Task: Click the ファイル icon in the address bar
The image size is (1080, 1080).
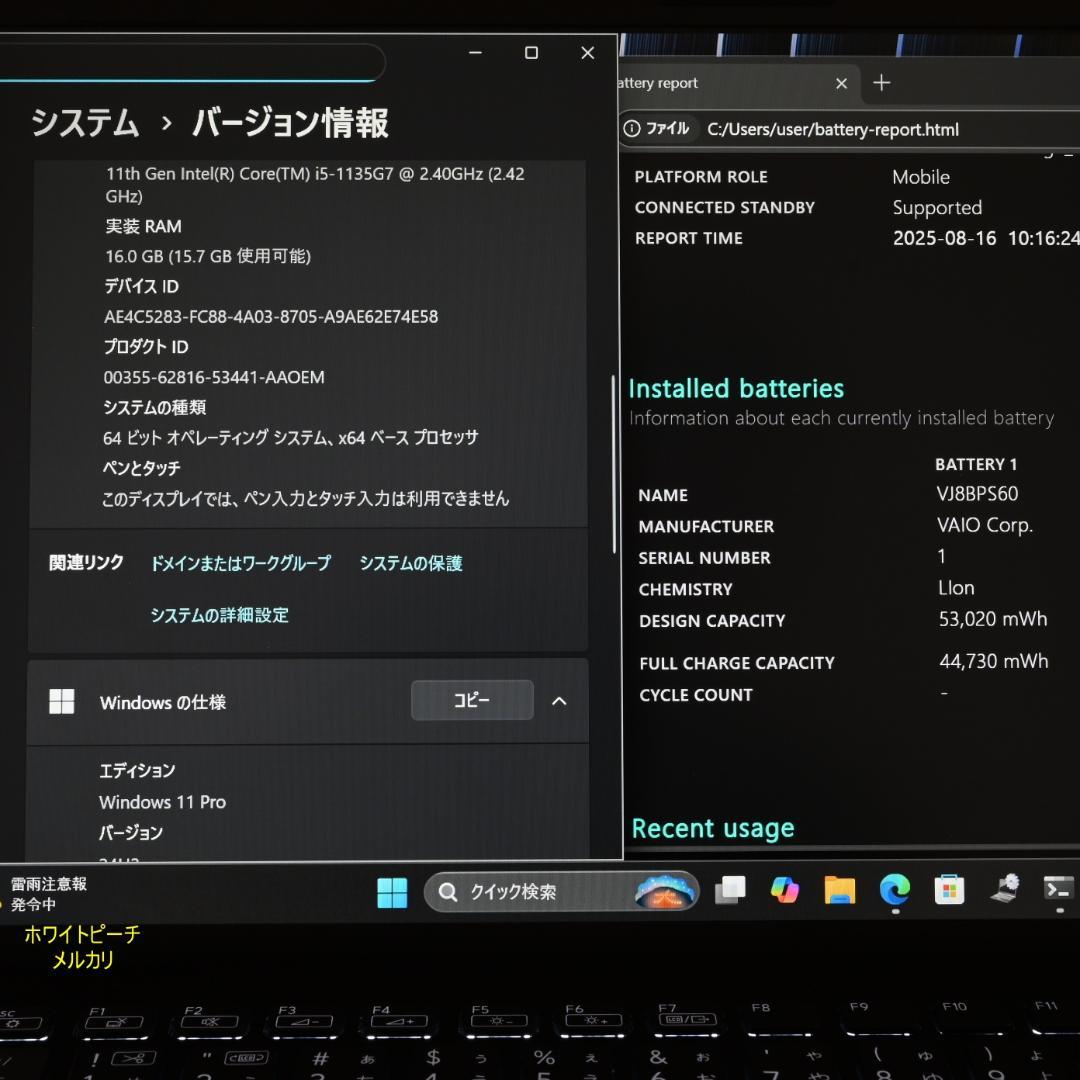Action: point(658,129)
